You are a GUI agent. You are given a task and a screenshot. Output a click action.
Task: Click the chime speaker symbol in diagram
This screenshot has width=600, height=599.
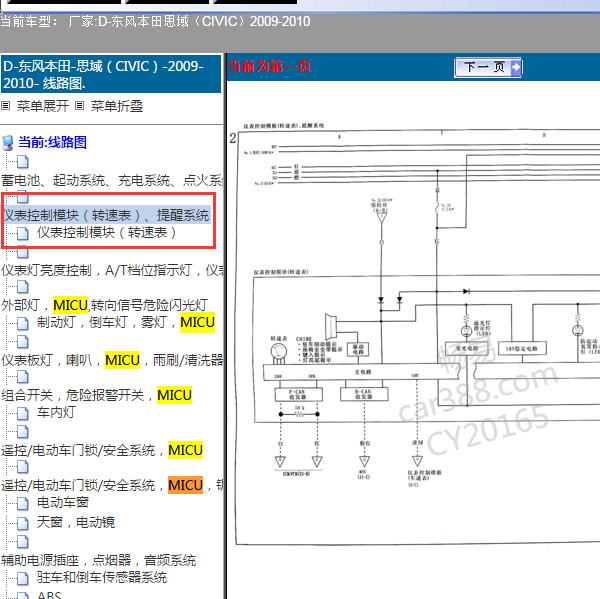331,326
